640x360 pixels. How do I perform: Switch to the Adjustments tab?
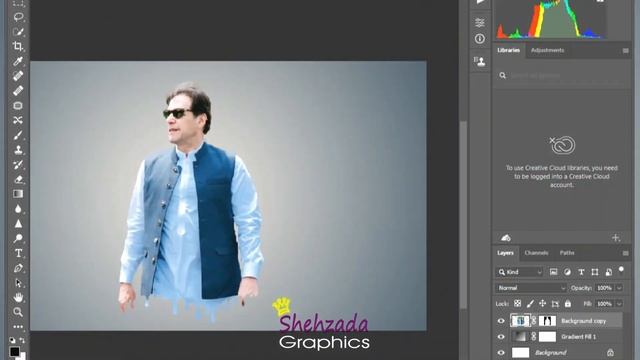point(547,50)
